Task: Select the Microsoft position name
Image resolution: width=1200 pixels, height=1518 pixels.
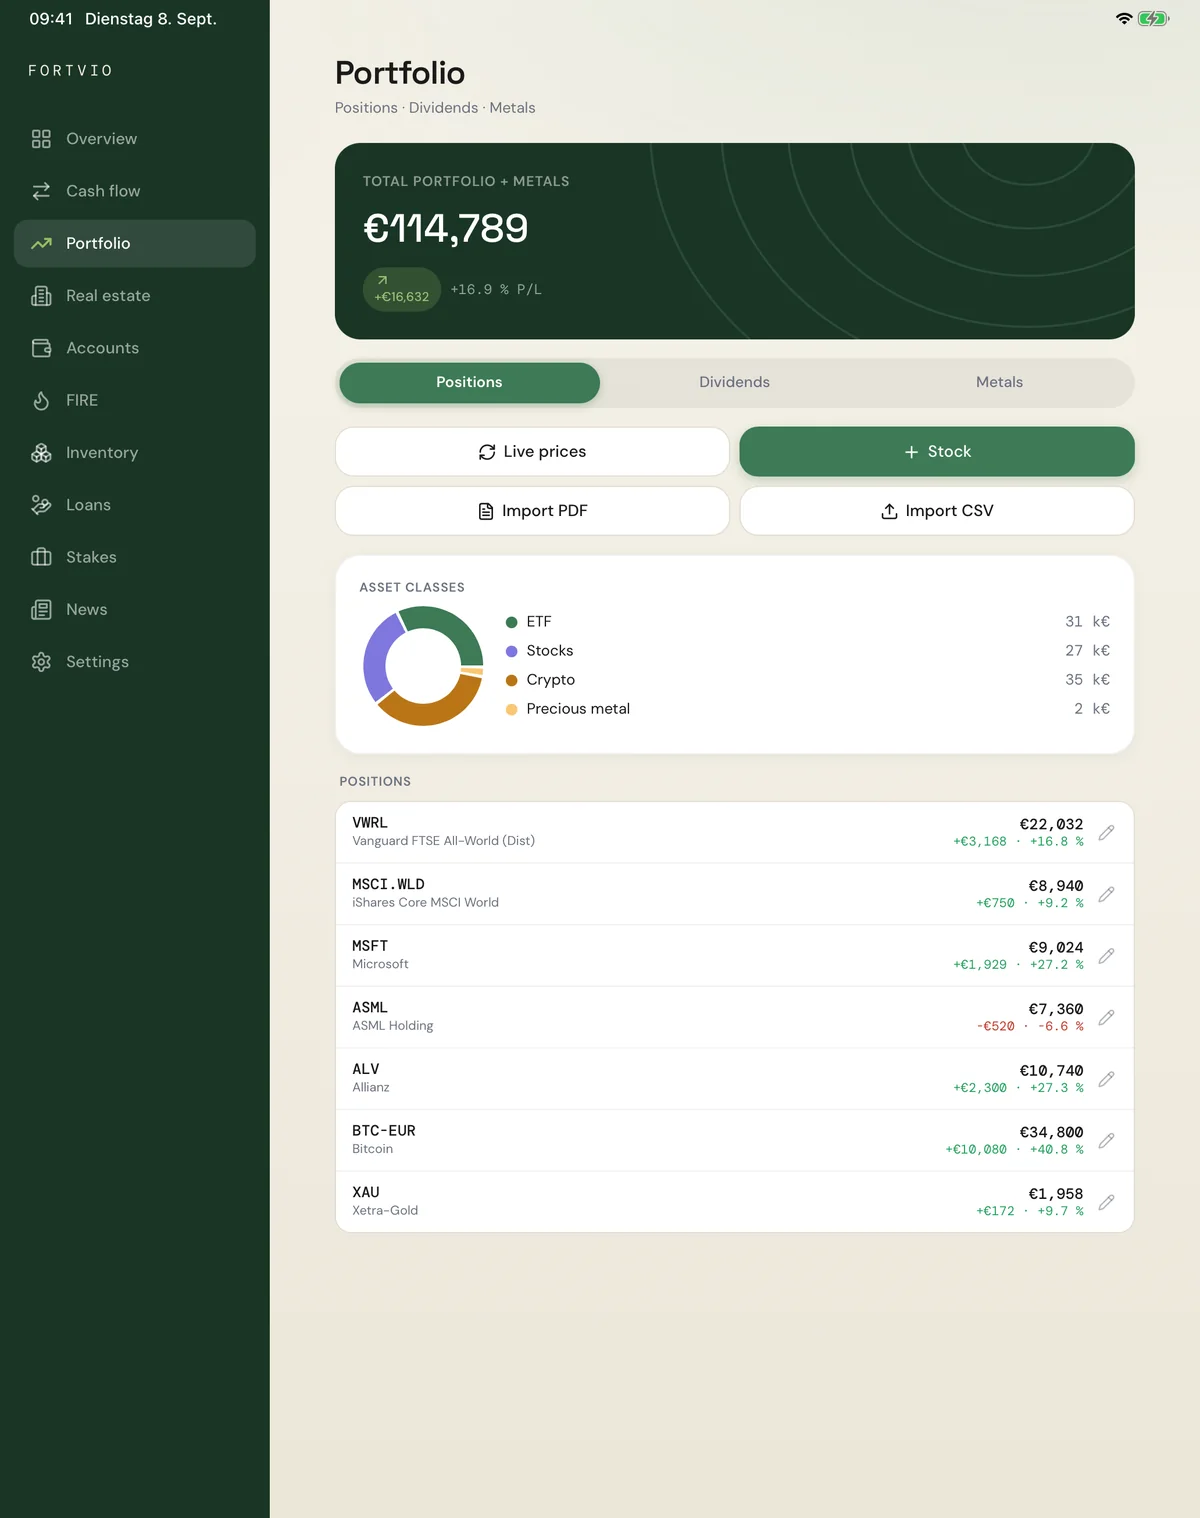Action: click(380, 964)
